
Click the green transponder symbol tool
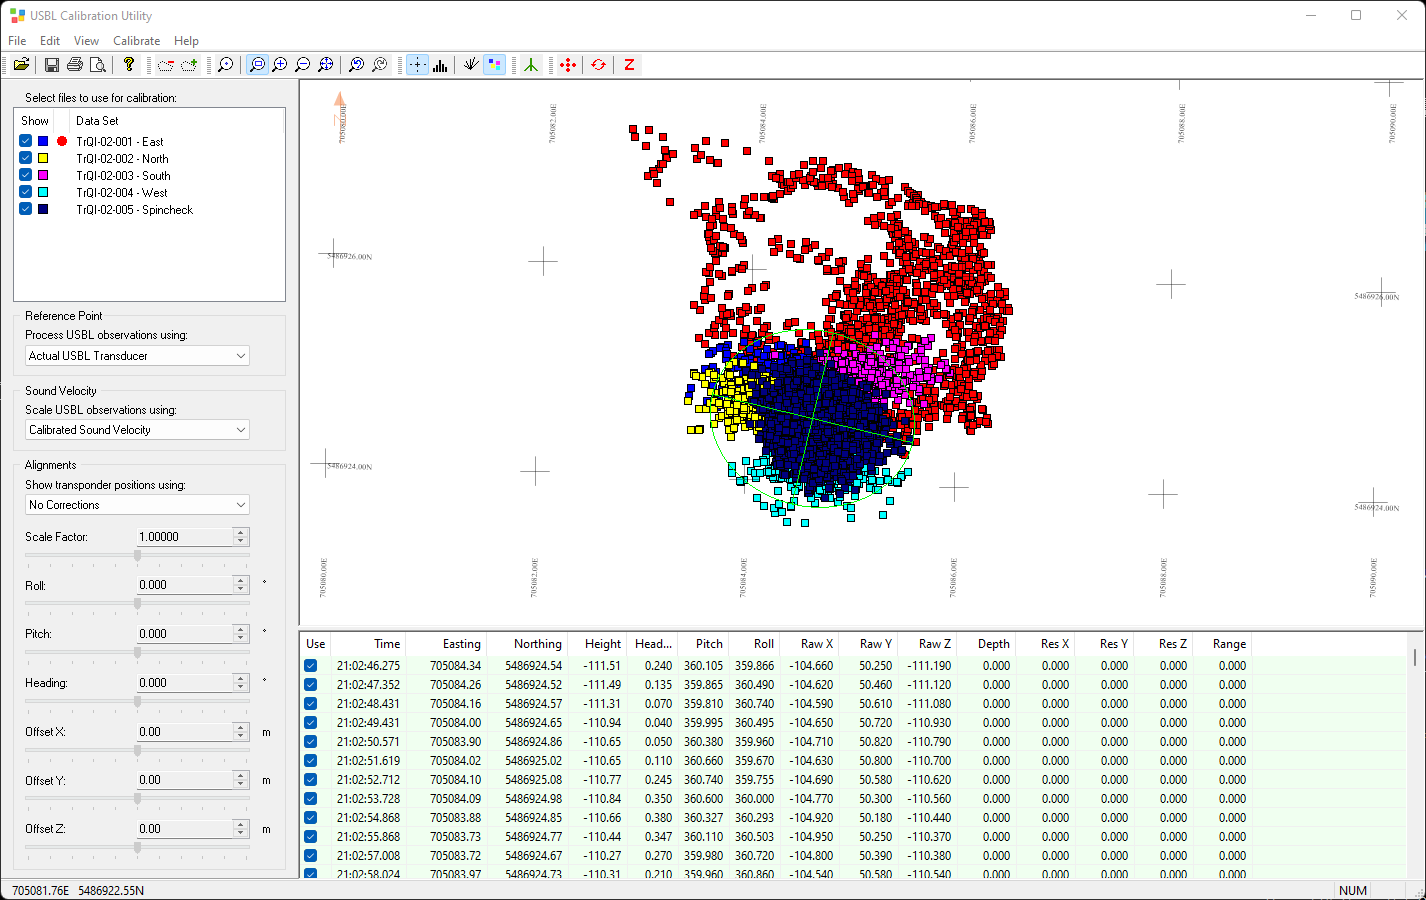point(530,64)
